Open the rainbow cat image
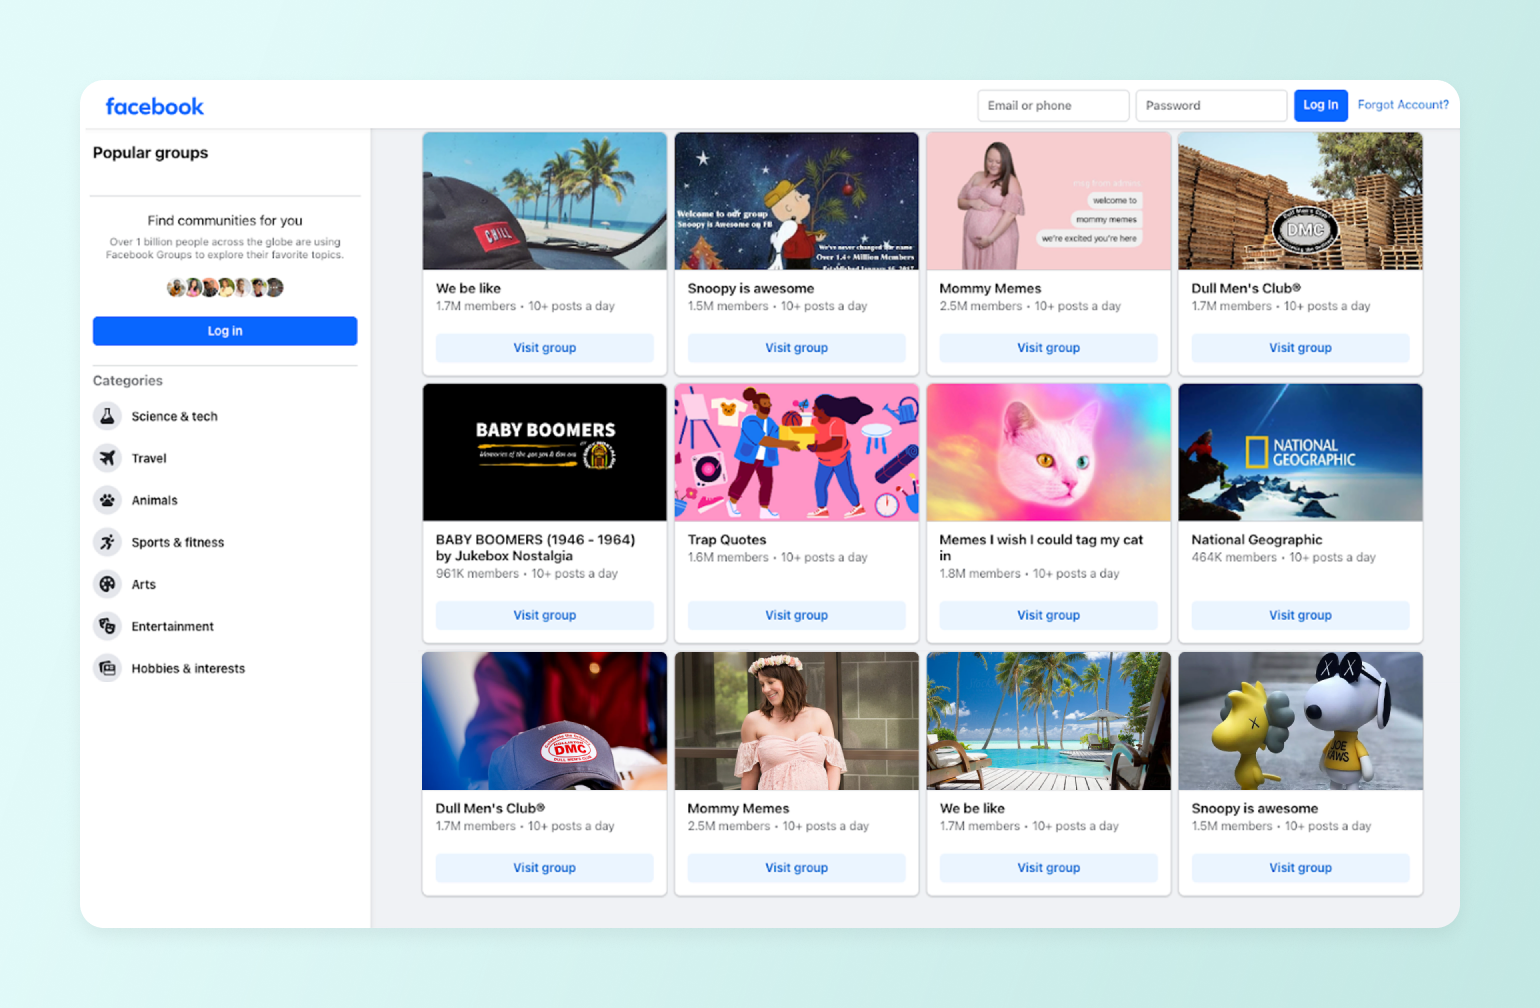 1049,452
